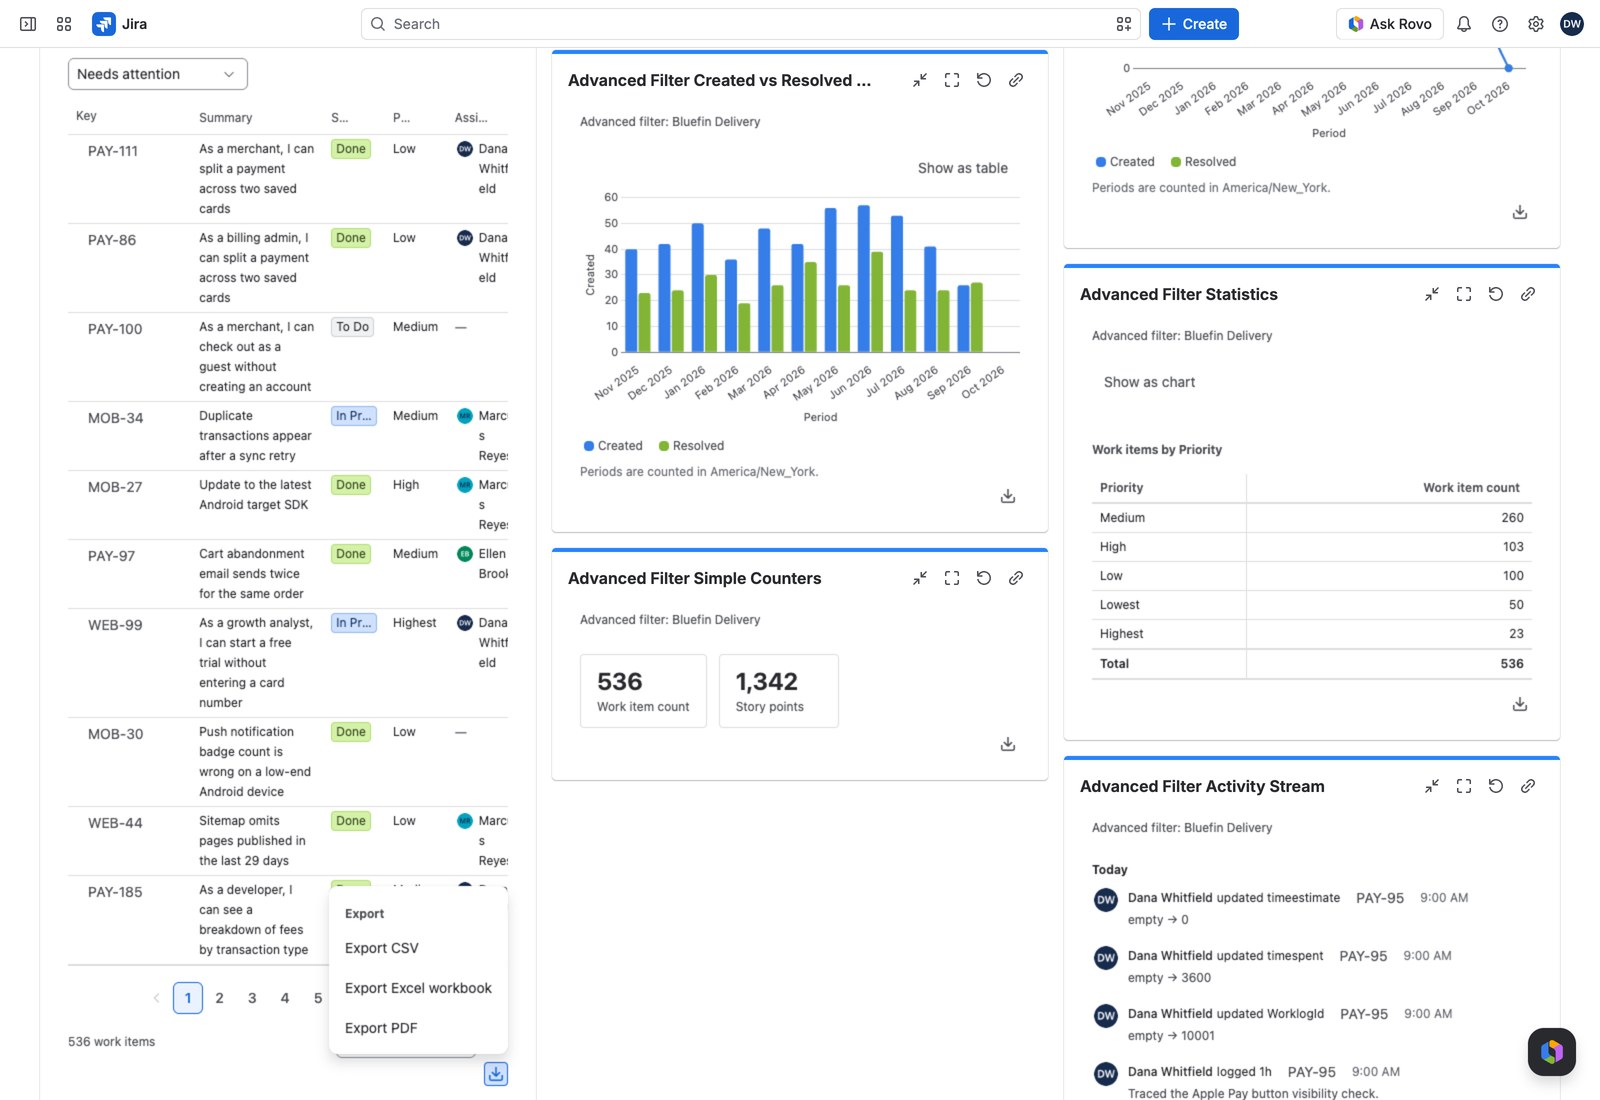This screenshot has width=1600, height=1100.
Task: Go to page 2 of work items
Action: point(220,998)
